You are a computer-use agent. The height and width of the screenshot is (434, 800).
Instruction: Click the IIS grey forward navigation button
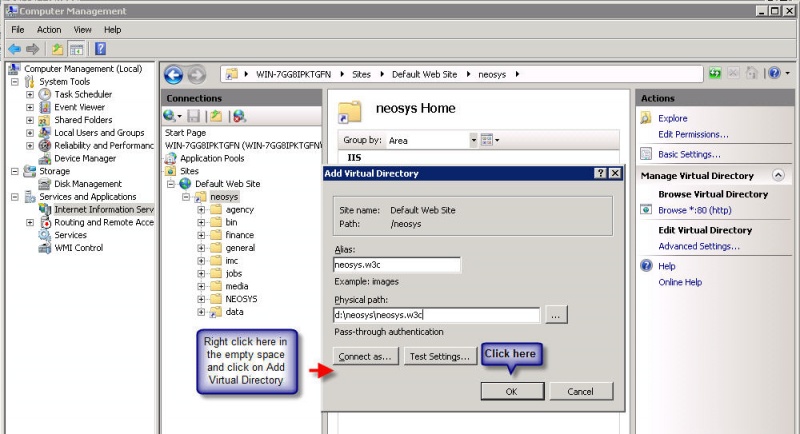(x=196, y=75)
